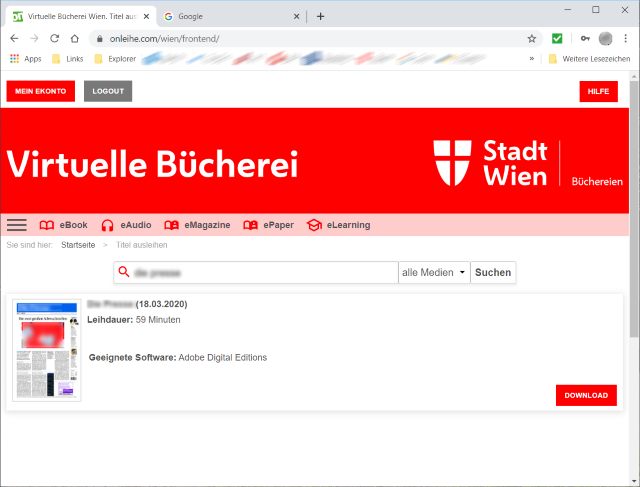Click the Titel ausleihen breadcrumb
The height and width of the screenshot is (487, 640).
tap(142, 245)
